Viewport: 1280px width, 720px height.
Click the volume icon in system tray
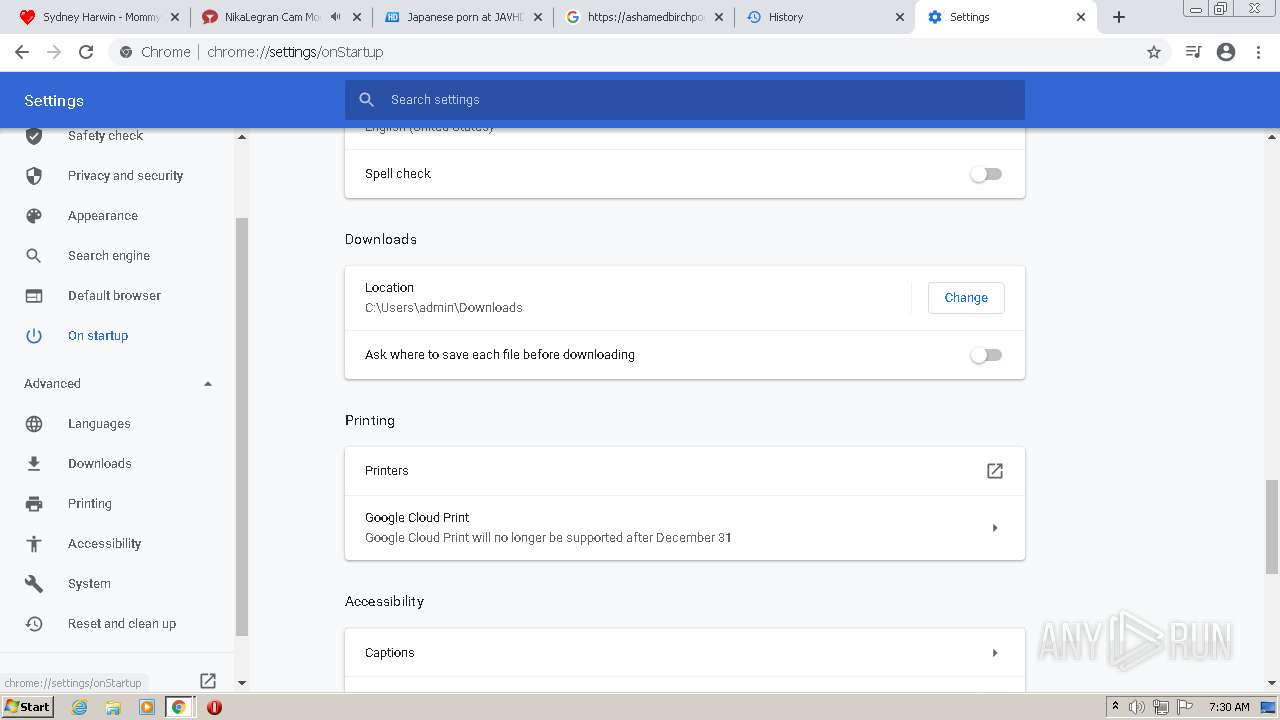pos(1137,707)
